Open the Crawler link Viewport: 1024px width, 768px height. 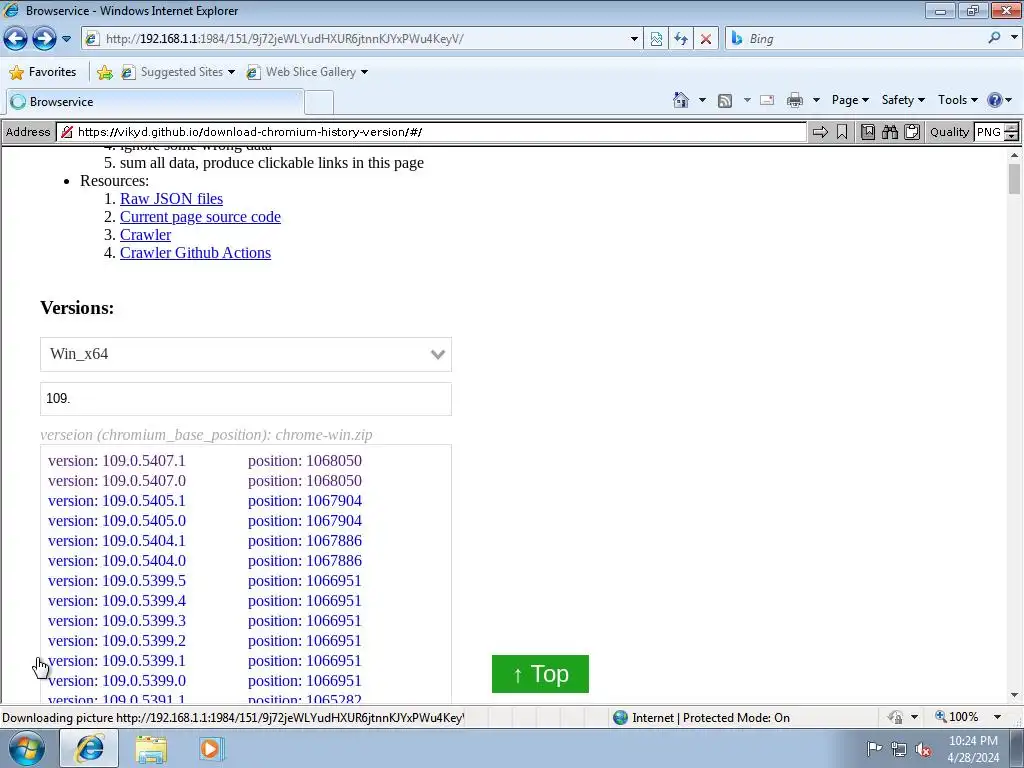[x=146, y=234]
